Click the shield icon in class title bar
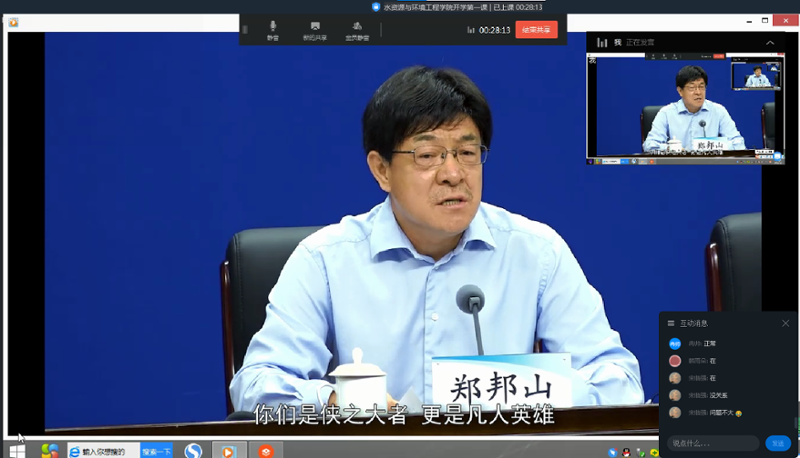The height and width of the screenshot is (458, 800). coord(376,7)
